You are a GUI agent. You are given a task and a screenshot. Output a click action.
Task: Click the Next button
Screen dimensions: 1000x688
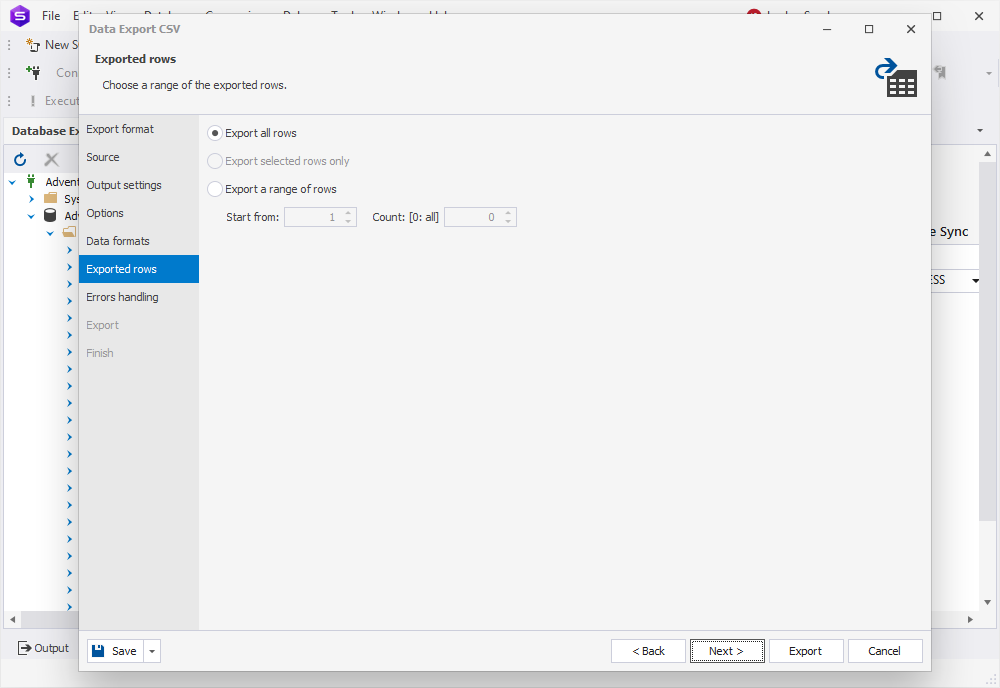(x=727, y=651)
